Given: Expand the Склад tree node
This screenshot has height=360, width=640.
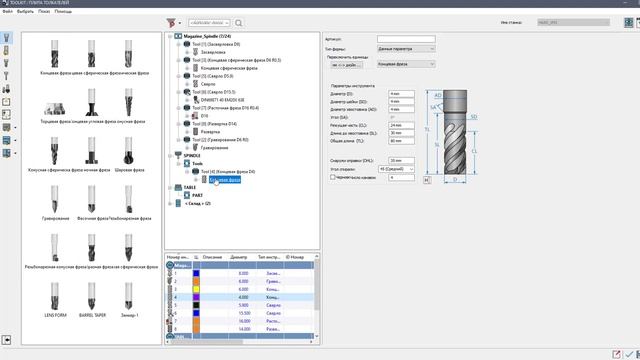Looking at the screenshot, I should pyautogui.click(x=170, y=203).
